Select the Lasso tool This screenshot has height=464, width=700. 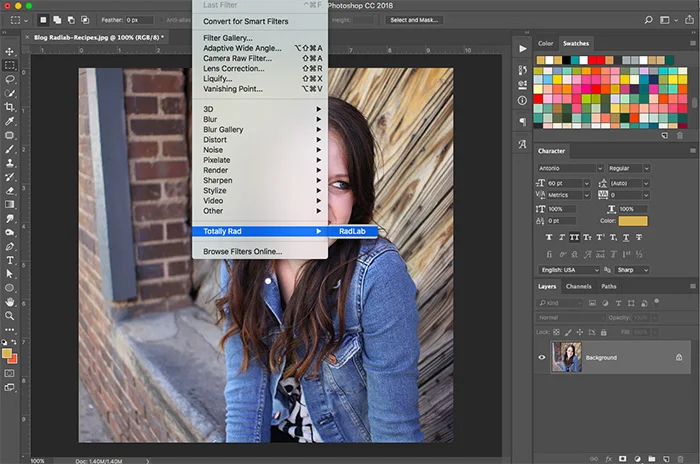[x=9, y=79]
